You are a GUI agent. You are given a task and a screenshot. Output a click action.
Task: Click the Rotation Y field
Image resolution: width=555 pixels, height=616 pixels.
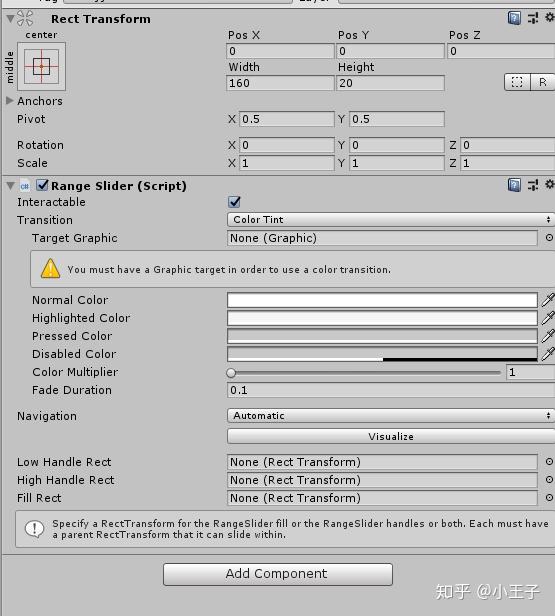click(397, 145)
